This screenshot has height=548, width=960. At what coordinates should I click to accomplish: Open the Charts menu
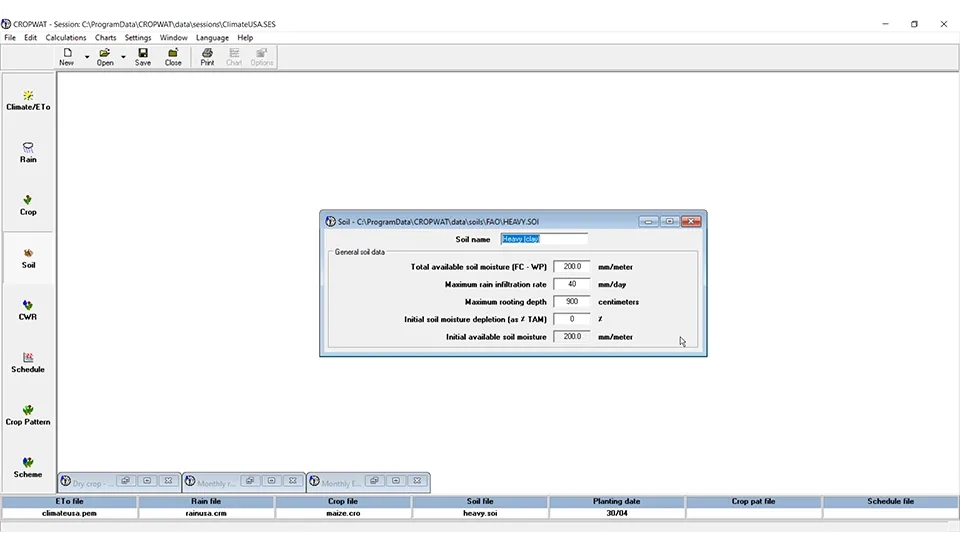click(105, 38)
